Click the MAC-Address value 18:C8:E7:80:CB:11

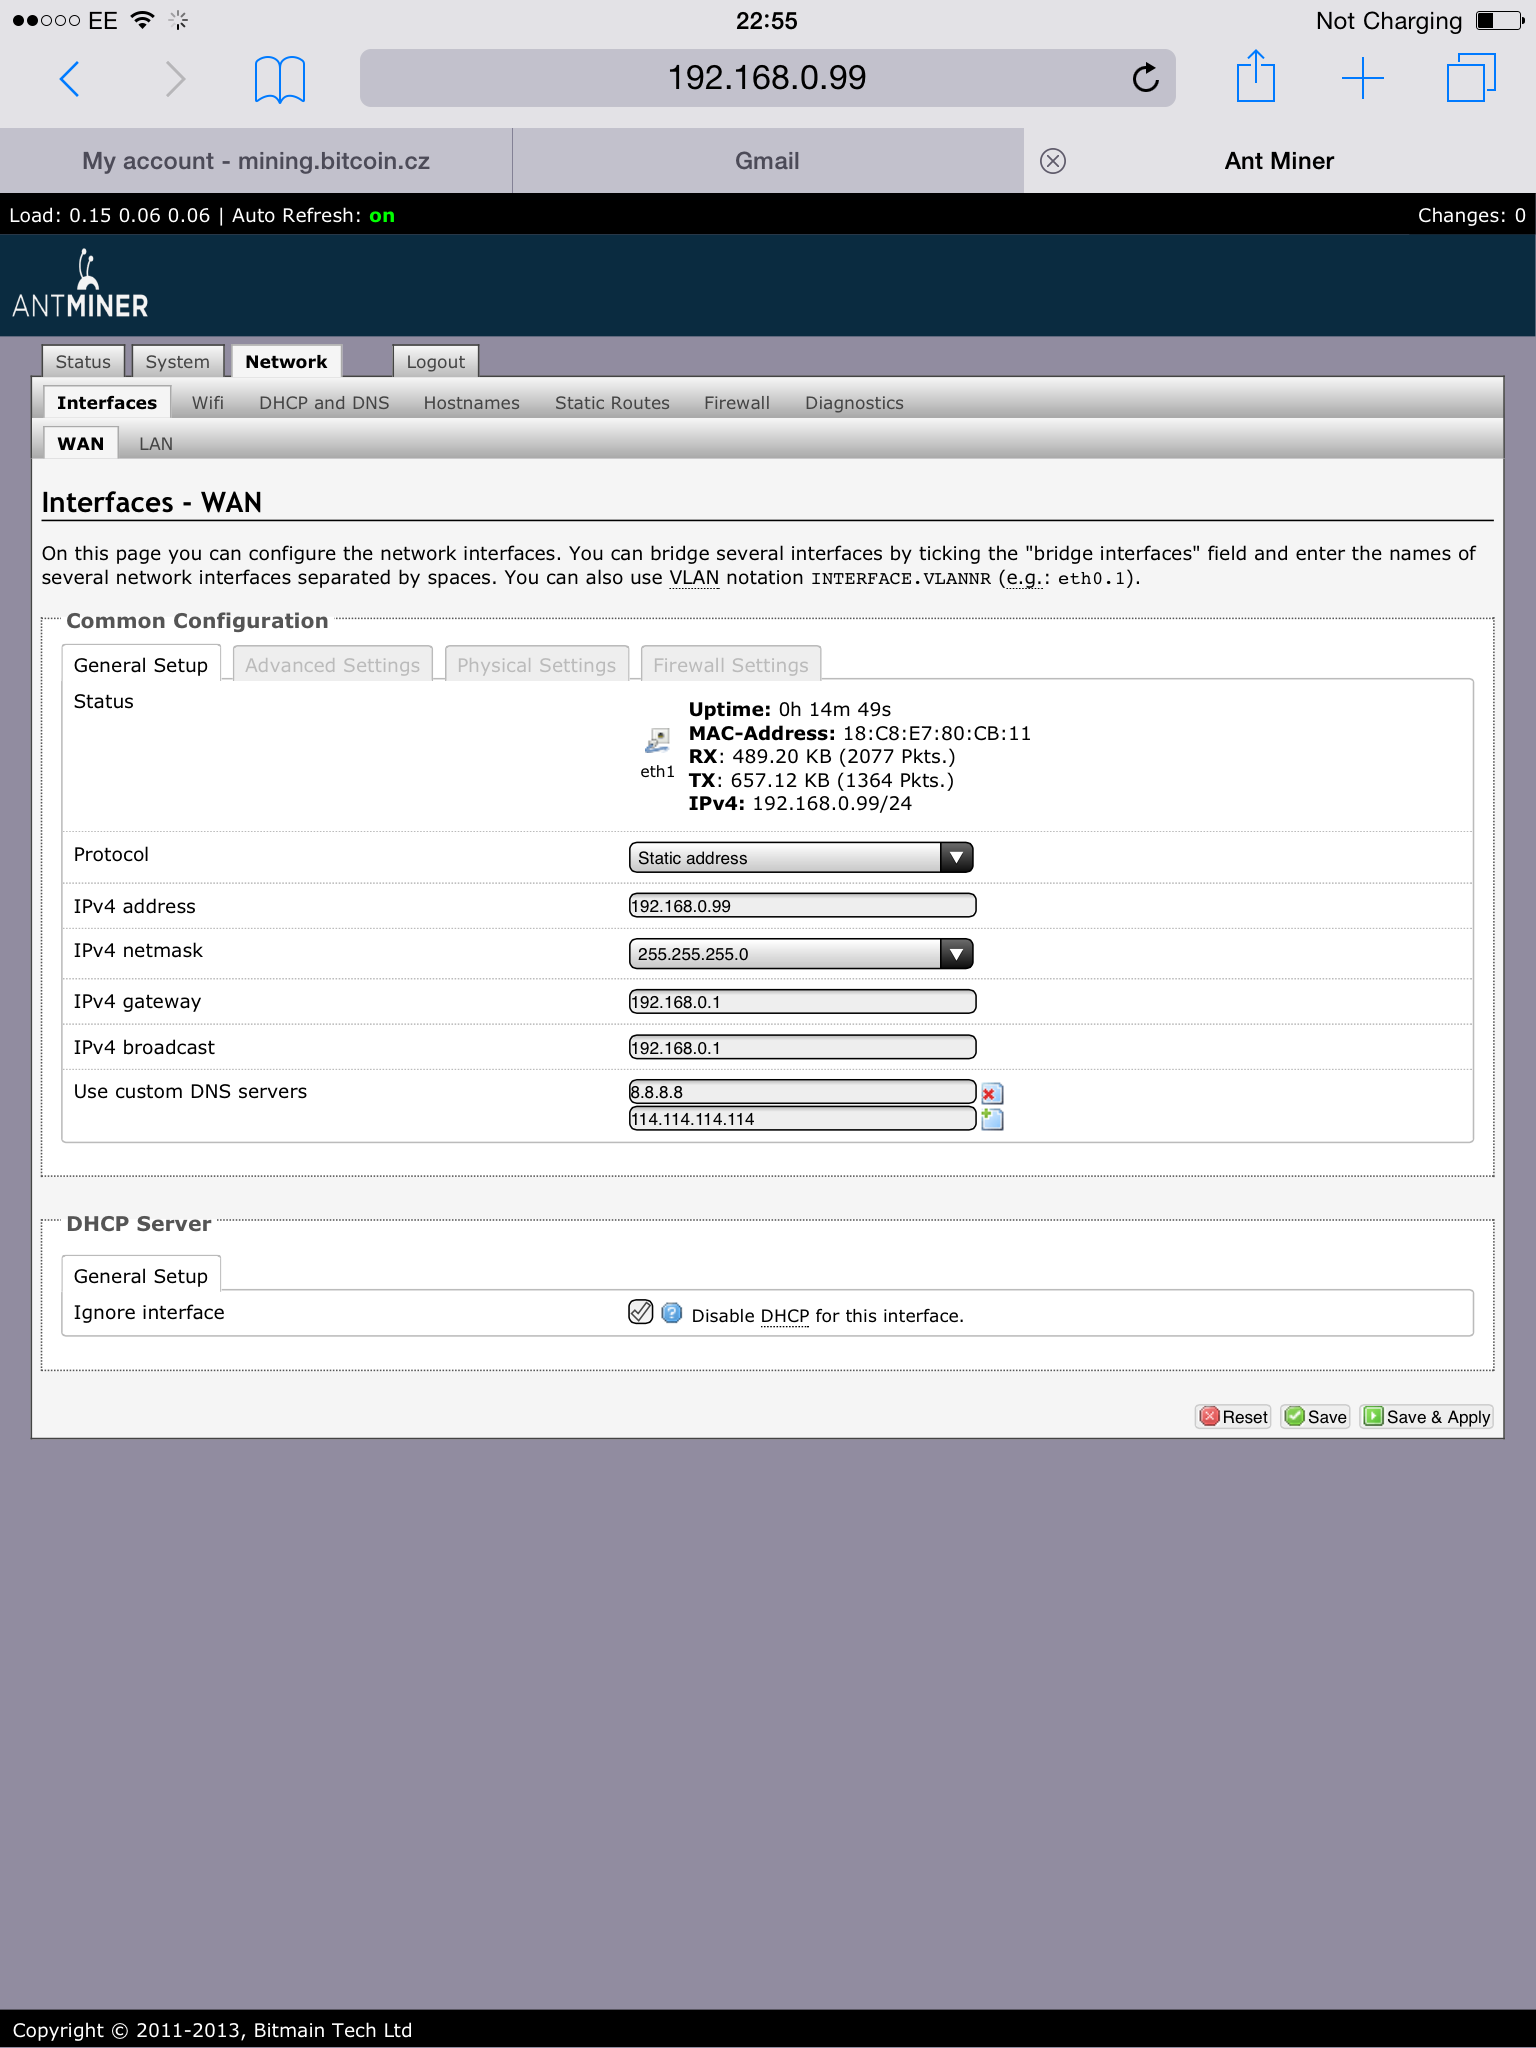pyautogui.click(x=937, y=733)
